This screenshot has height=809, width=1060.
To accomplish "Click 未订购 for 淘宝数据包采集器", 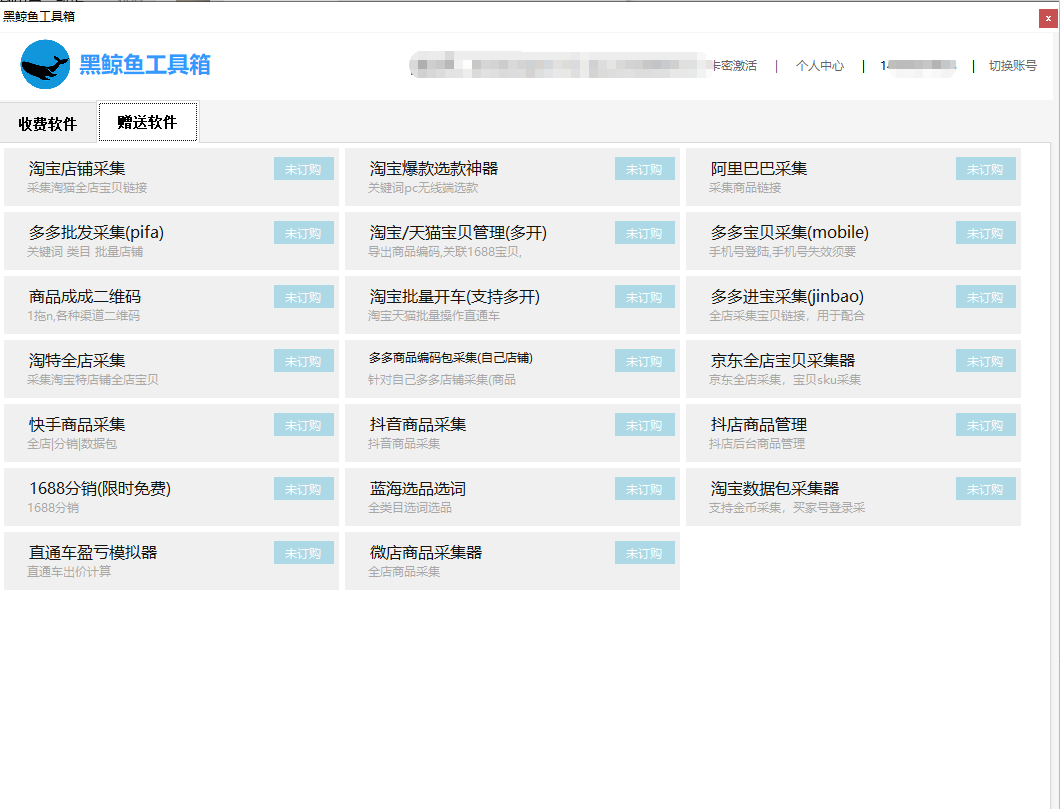I will 986,489.
